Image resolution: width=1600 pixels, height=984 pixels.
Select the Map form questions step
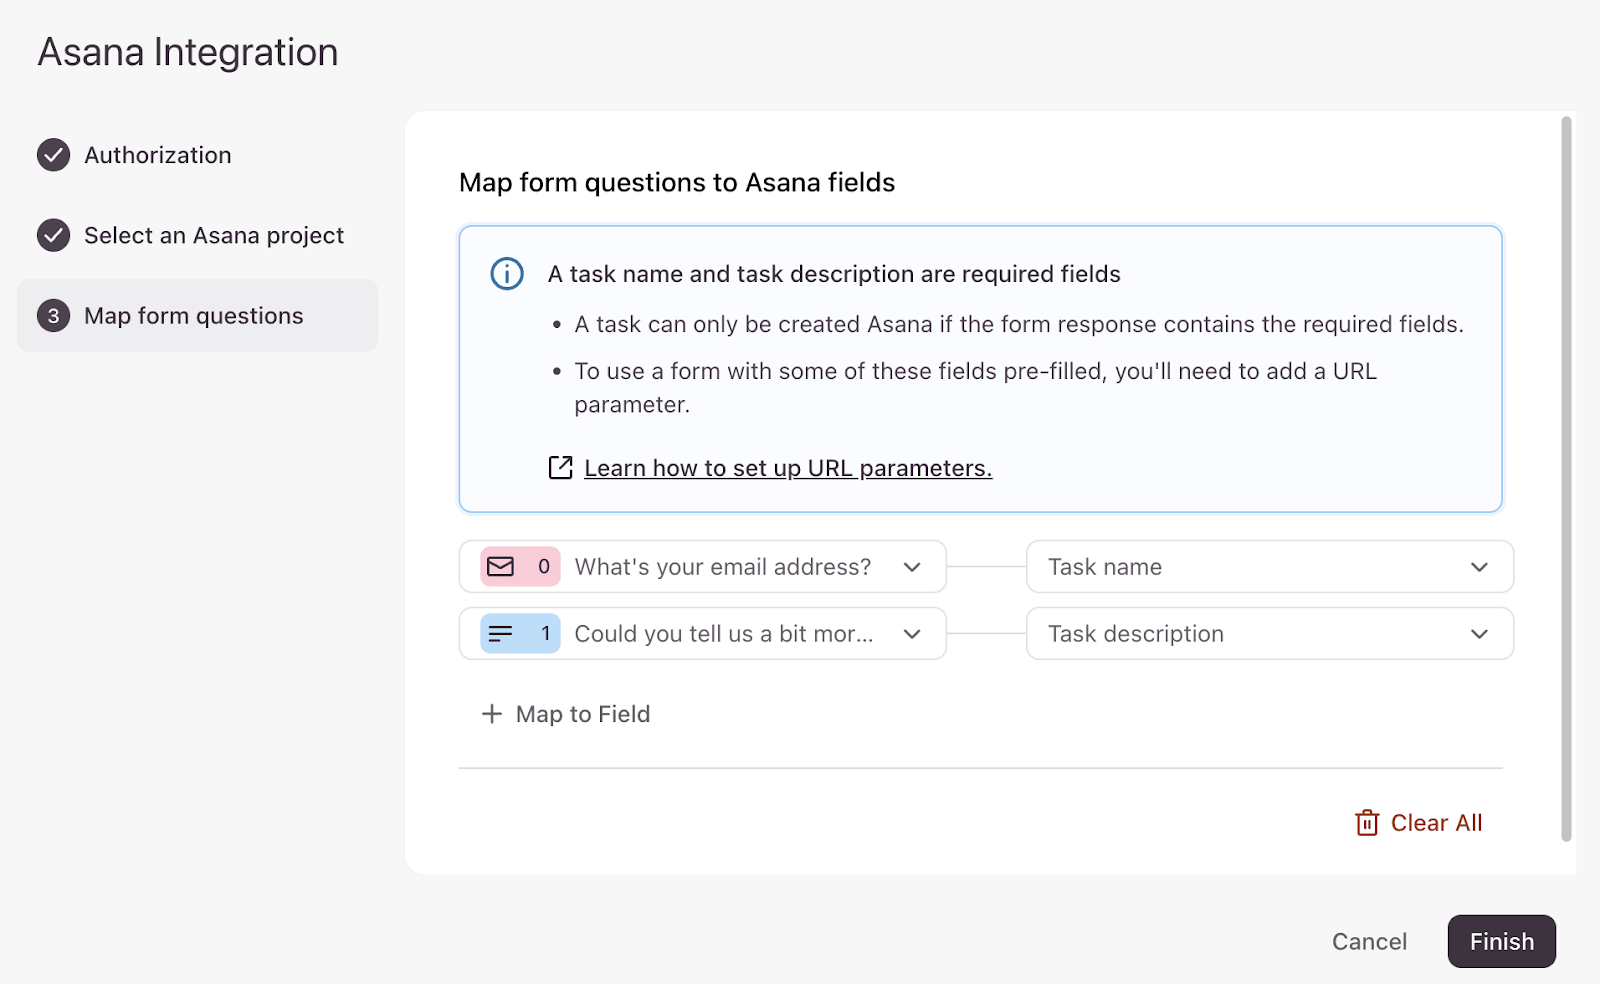click(x=194, y=316)
